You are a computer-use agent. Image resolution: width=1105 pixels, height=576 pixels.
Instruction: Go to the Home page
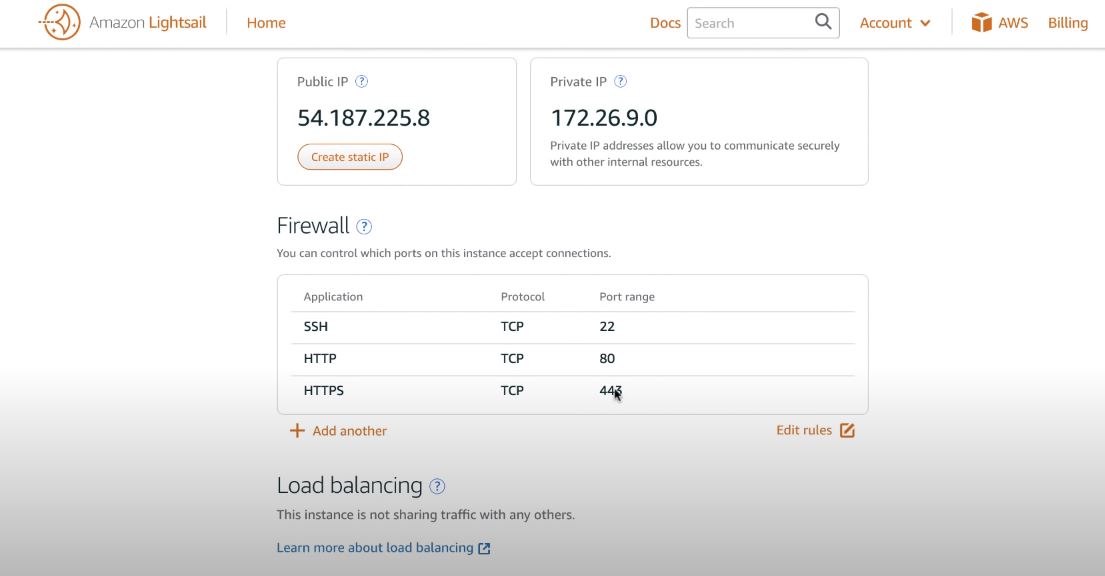point(266,21)
